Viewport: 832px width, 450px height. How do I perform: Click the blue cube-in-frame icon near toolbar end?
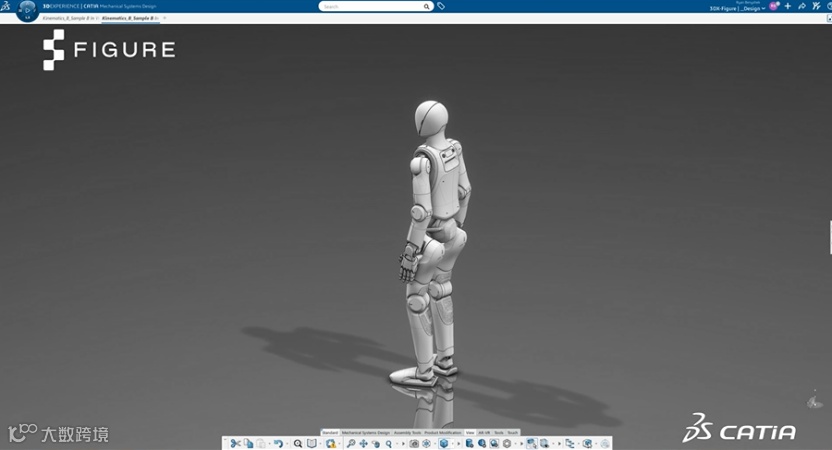click(x=587, y=444)
